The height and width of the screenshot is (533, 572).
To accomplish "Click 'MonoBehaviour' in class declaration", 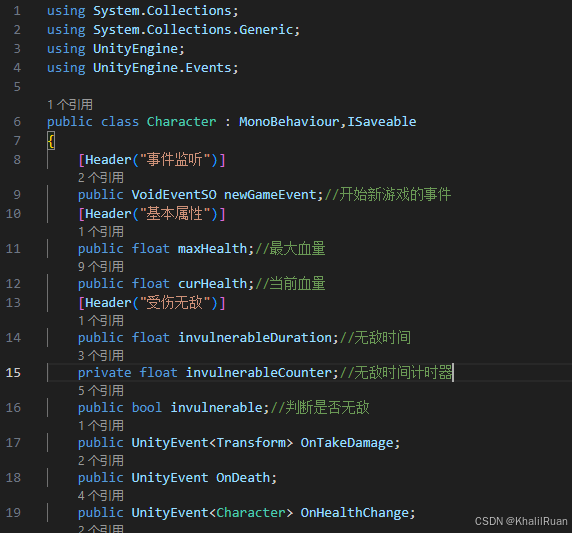I will click(x=289, y=121).
